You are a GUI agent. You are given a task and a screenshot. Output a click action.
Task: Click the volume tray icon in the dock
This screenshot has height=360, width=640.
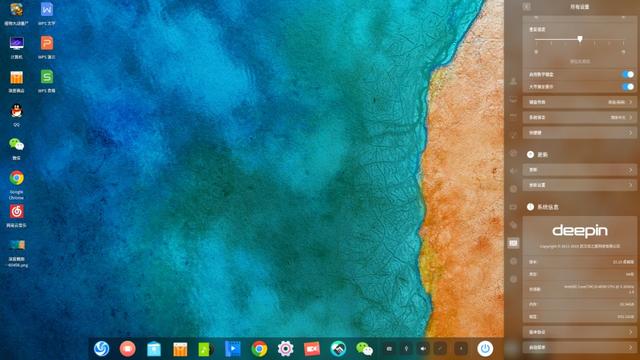(423, 349)
